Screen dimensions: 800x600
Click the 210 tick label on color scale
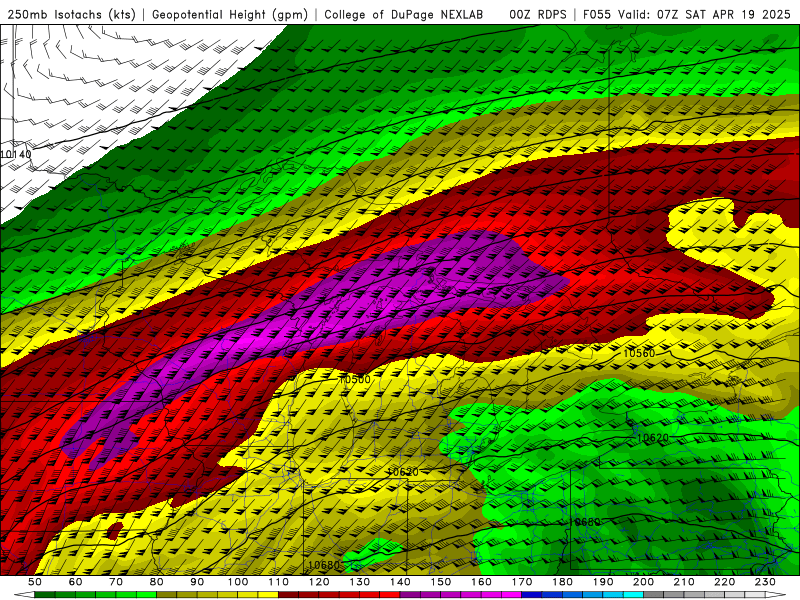[x=684, y=582]
